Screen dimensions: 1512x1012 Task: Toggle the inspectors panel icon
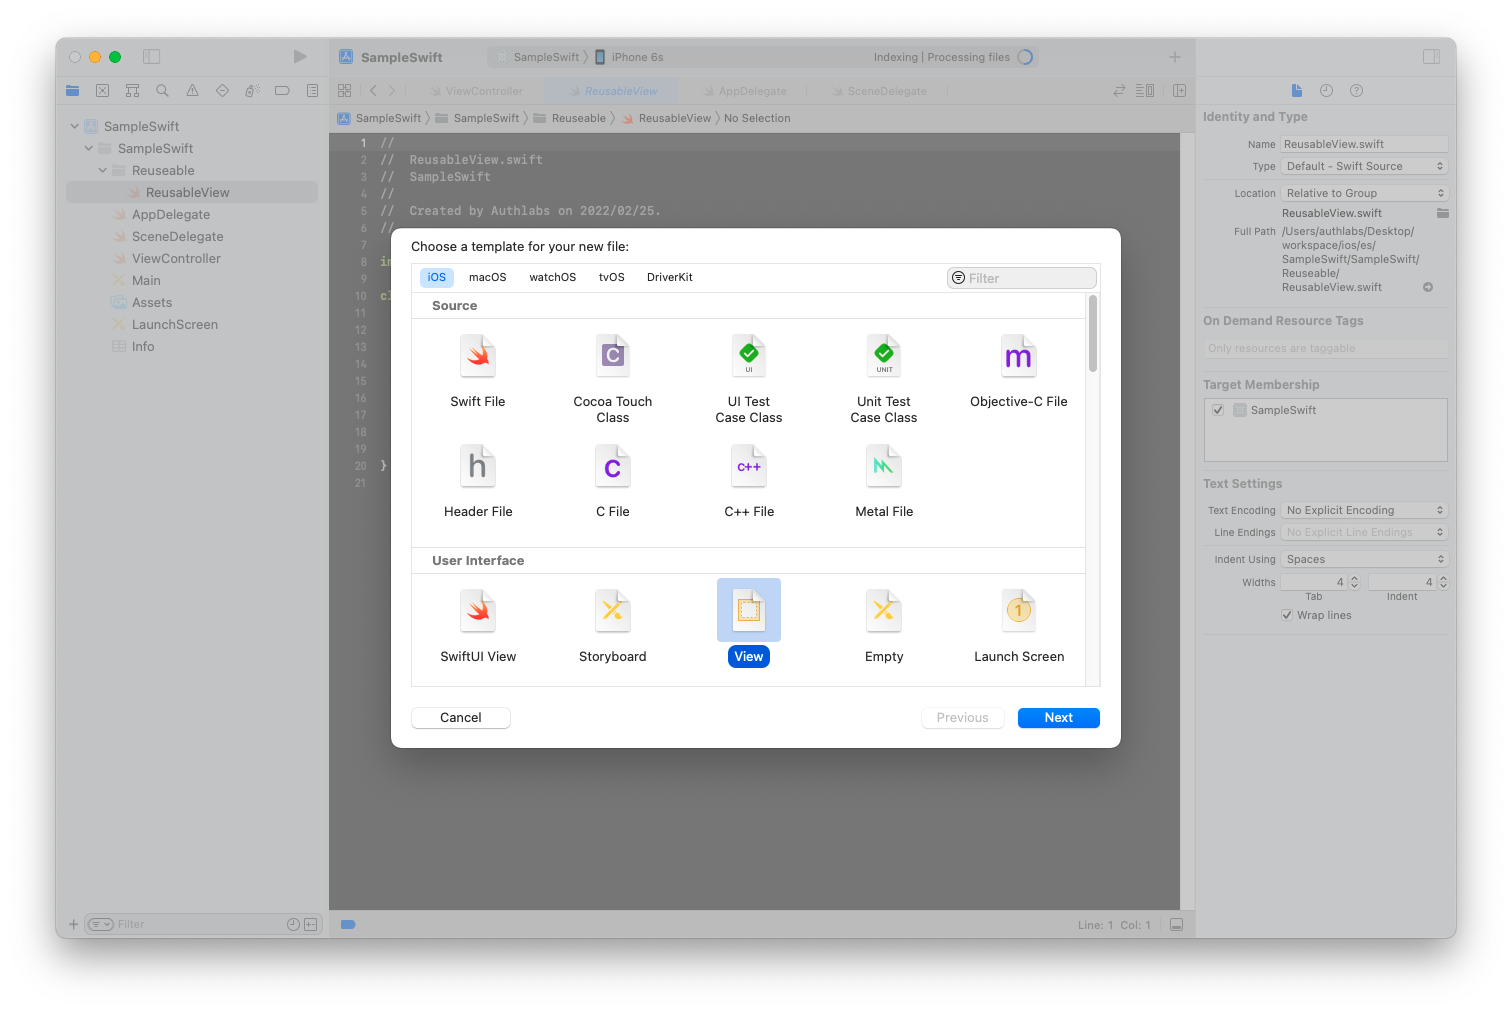click(x=1432, y=57)
